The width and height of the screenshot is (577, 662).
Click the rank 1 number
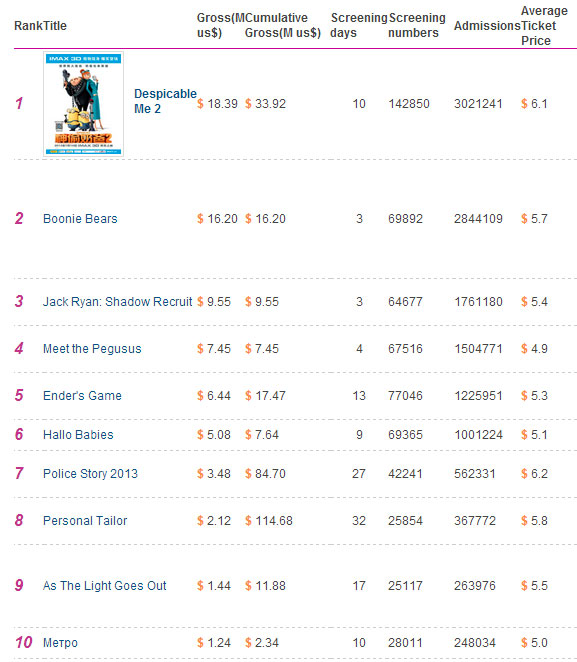pyautogui.click(x=19, y=103)
